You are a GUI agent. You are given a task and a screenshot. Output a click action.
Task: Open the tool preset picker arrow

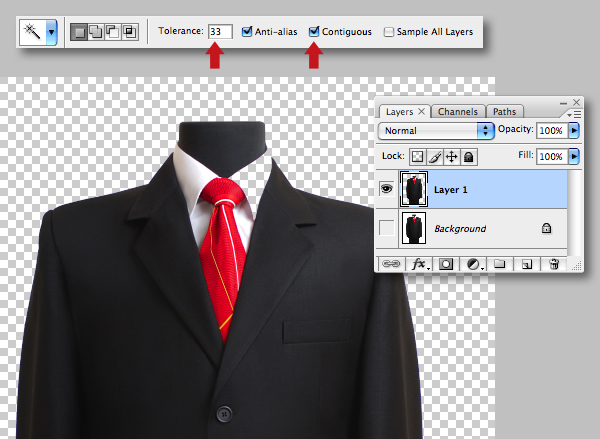tap(51, 33)
